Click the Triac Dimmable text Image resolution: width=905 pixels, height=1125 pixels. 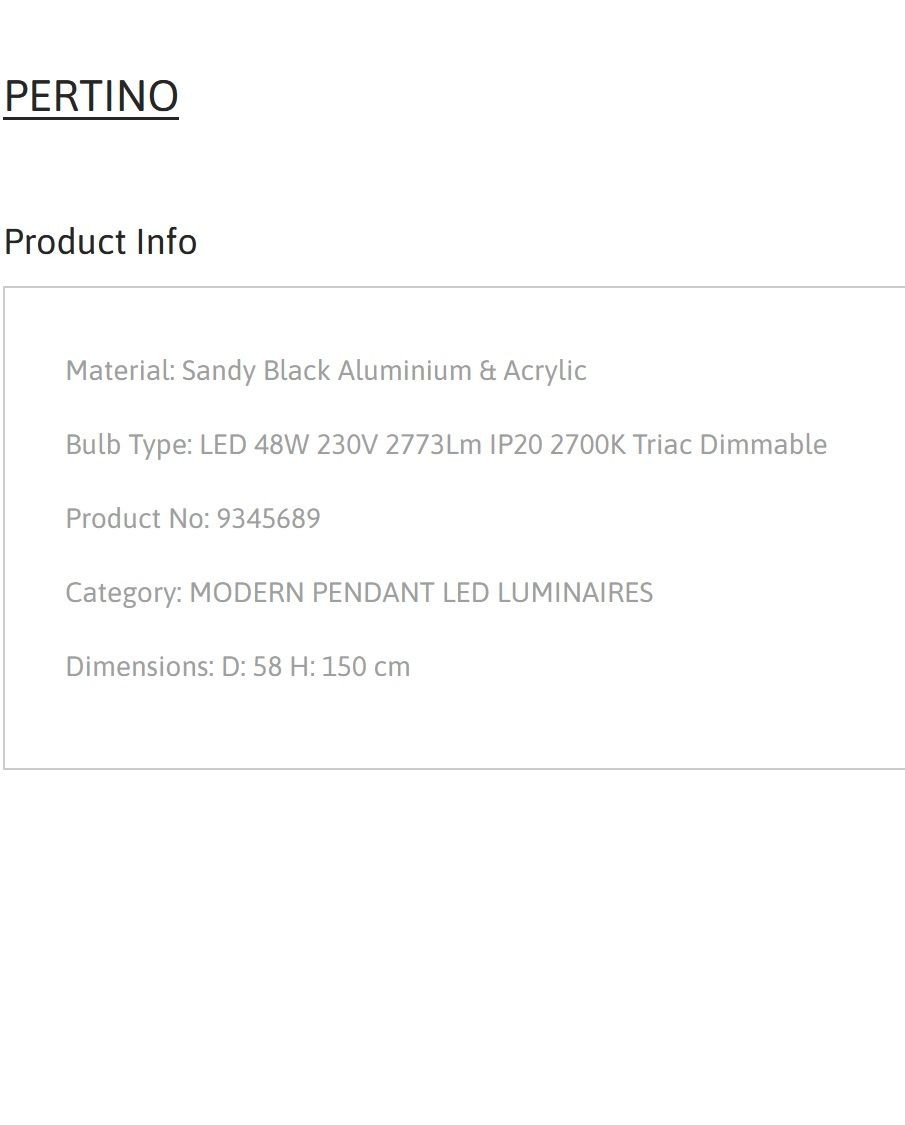coord(730,445)
